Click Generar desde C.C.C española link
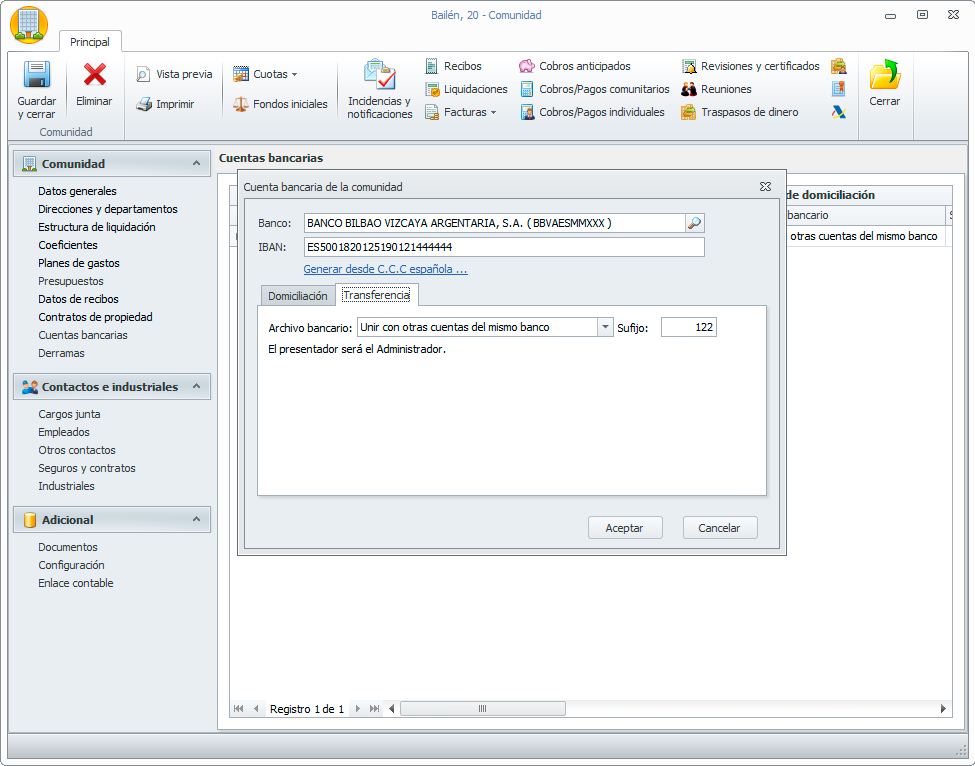Viewport: 975px width, 766px height. pyautogui.click(x=385, y=269)
